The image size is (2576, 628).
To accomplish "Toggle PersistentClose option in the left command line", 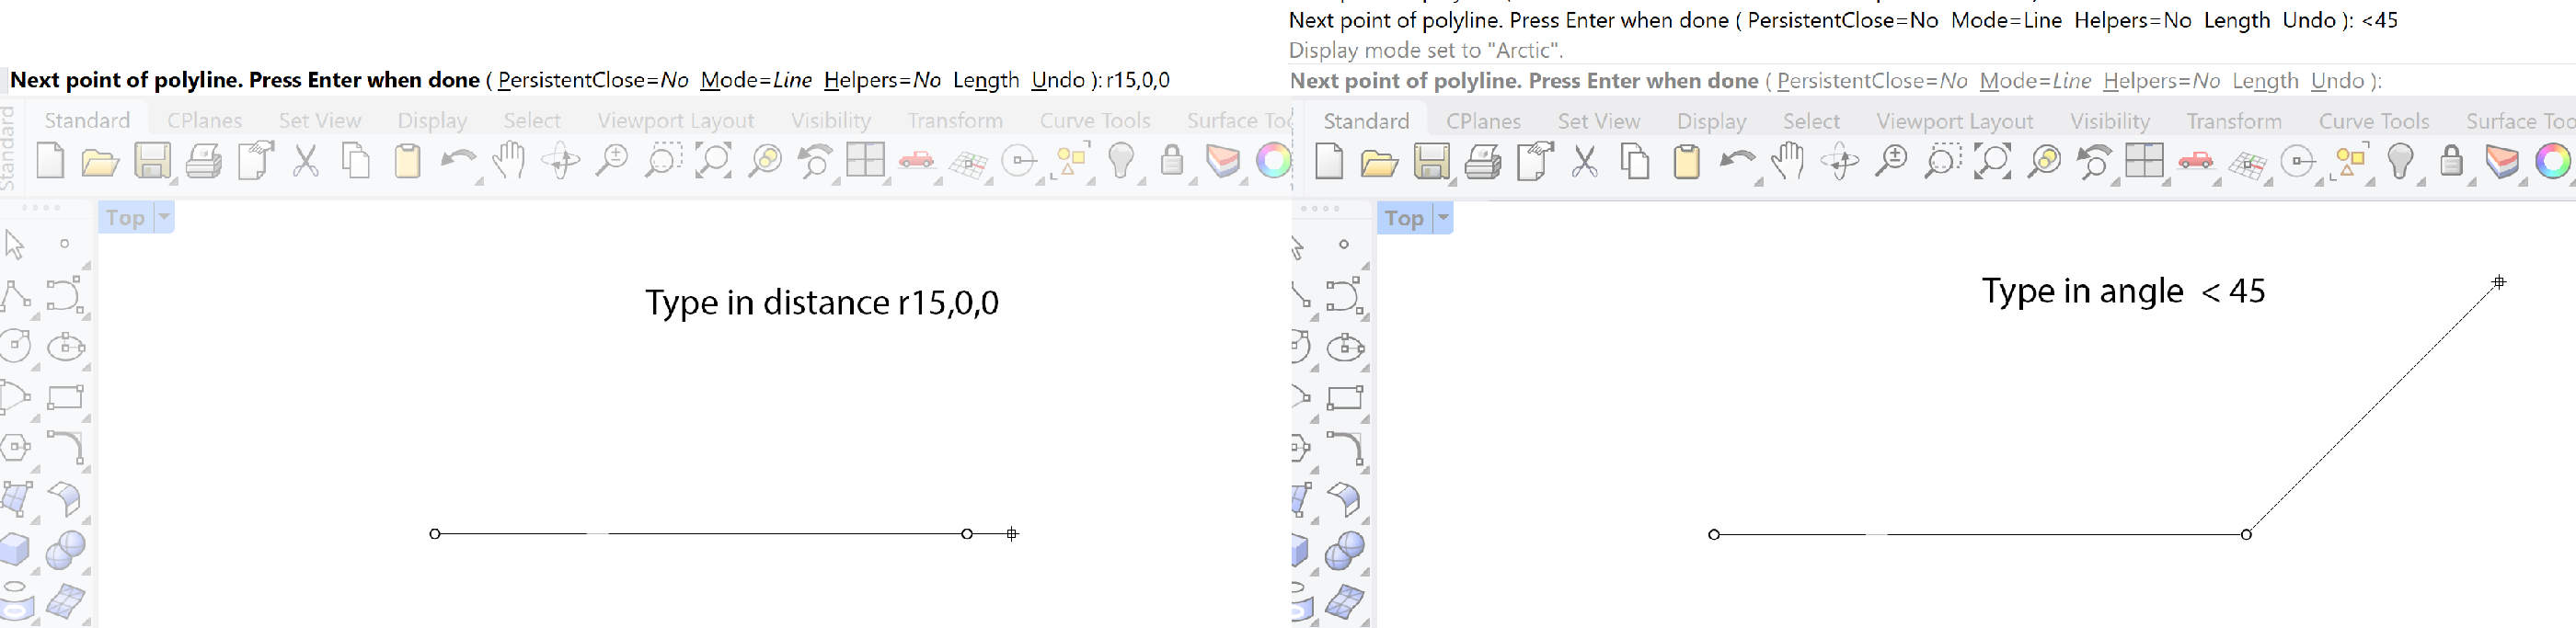I will (593, 80).
